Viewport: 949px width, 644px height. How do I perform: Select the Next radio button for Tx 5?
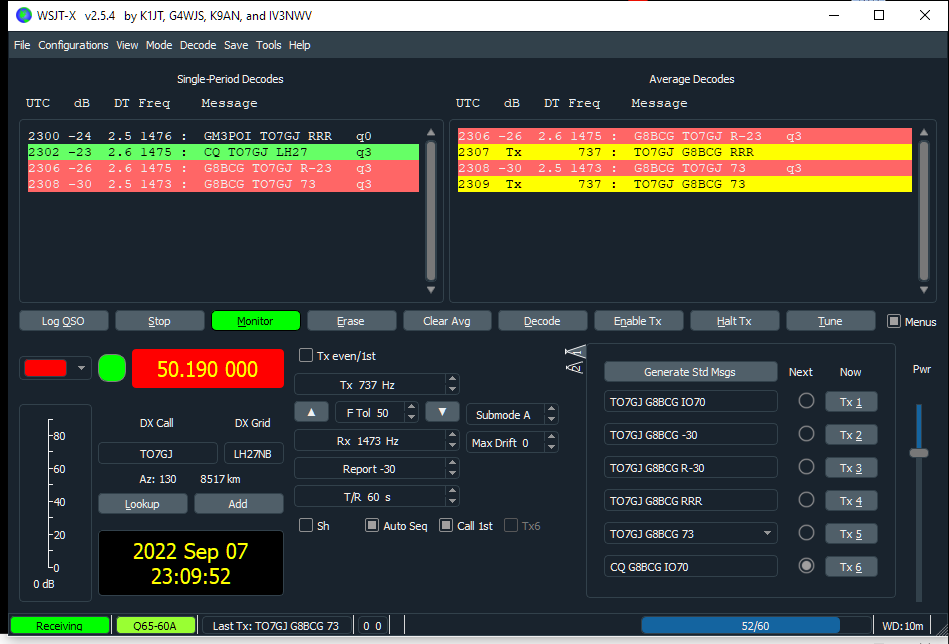tap(806, 533)
